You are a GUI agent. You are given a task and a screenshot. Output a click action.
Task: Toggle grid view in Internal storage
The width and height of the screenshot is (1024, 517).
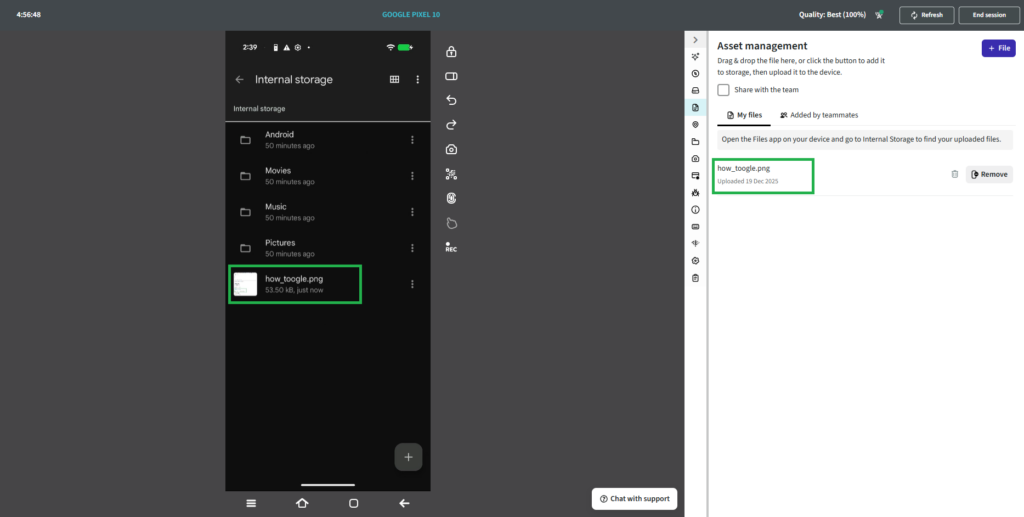coord(395,80)
